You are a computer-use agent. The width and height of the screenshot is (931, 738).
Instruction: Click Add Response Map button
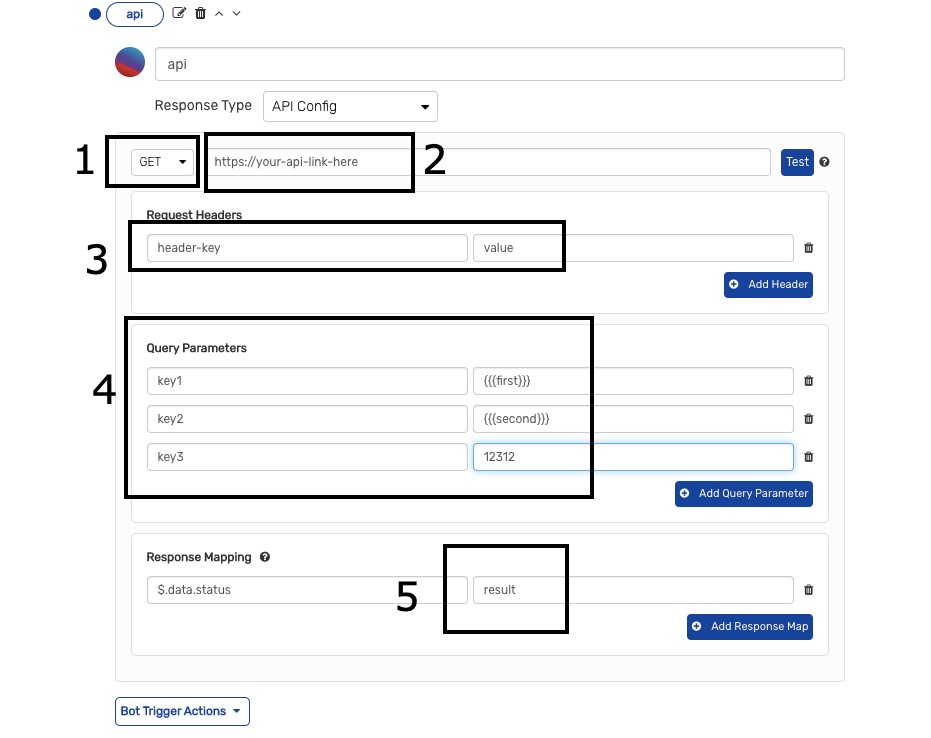pos(749,627)
